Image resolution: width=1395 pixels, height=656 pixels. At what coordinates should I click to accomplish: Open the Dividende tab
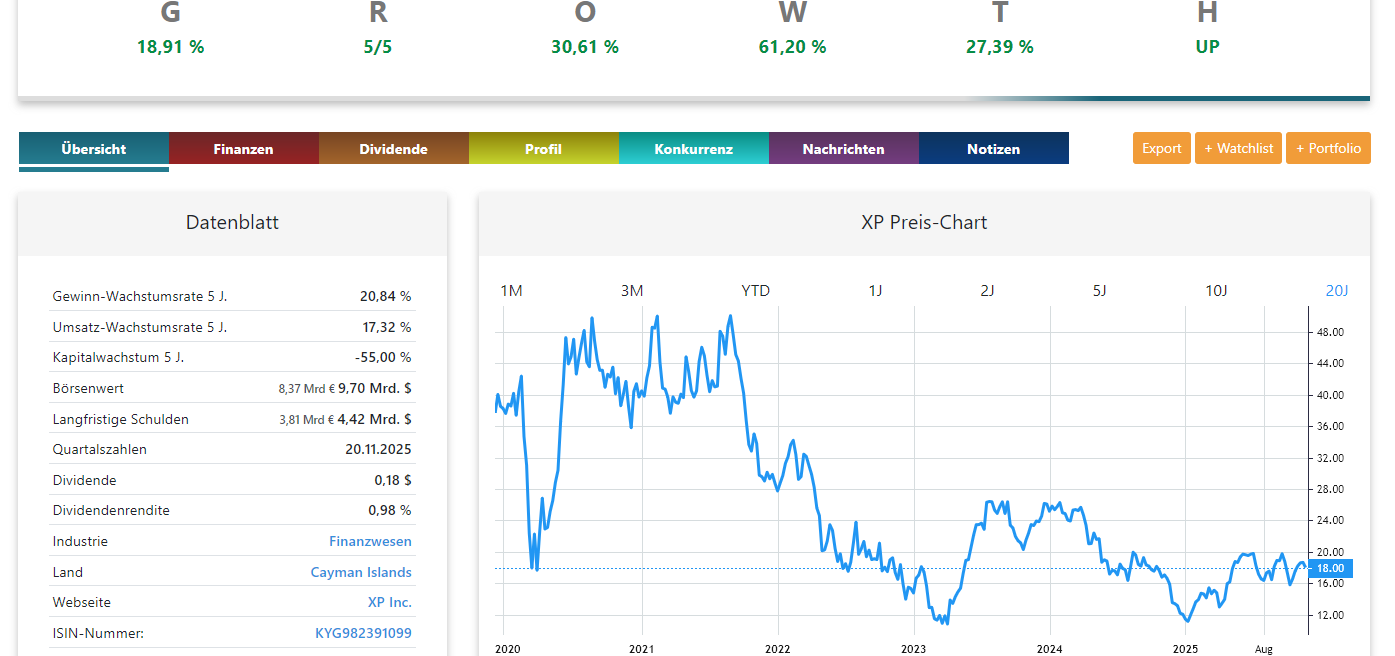tap(393, 148)
